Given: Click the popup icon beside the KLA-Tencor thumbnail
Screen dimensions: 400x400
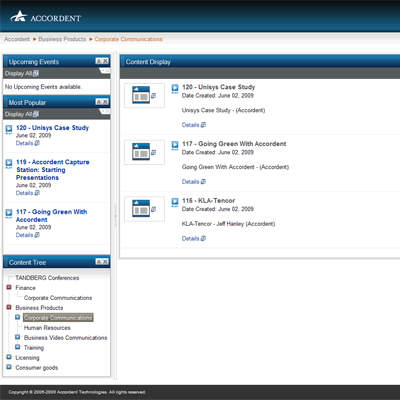Looking at the screenshot, I should [x=154, y=209].
